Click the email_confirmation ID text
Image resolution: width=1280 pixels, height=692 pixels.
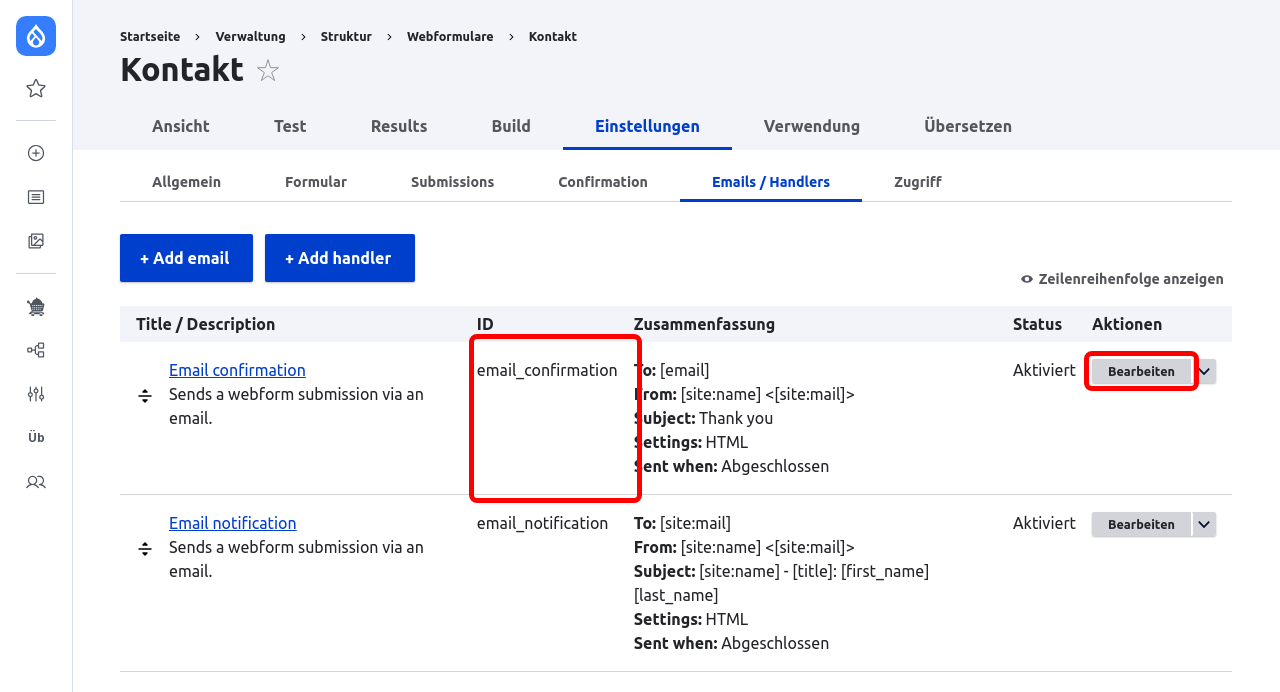click(x=547, y=370)
